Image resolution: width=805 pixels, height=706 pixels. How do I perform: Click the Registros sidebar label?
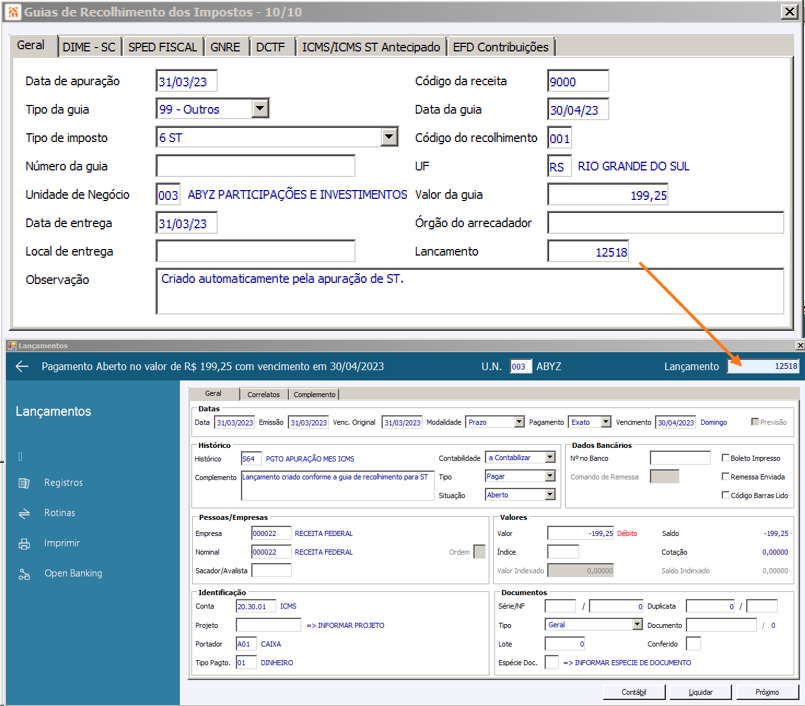click(x=63, y=483)
